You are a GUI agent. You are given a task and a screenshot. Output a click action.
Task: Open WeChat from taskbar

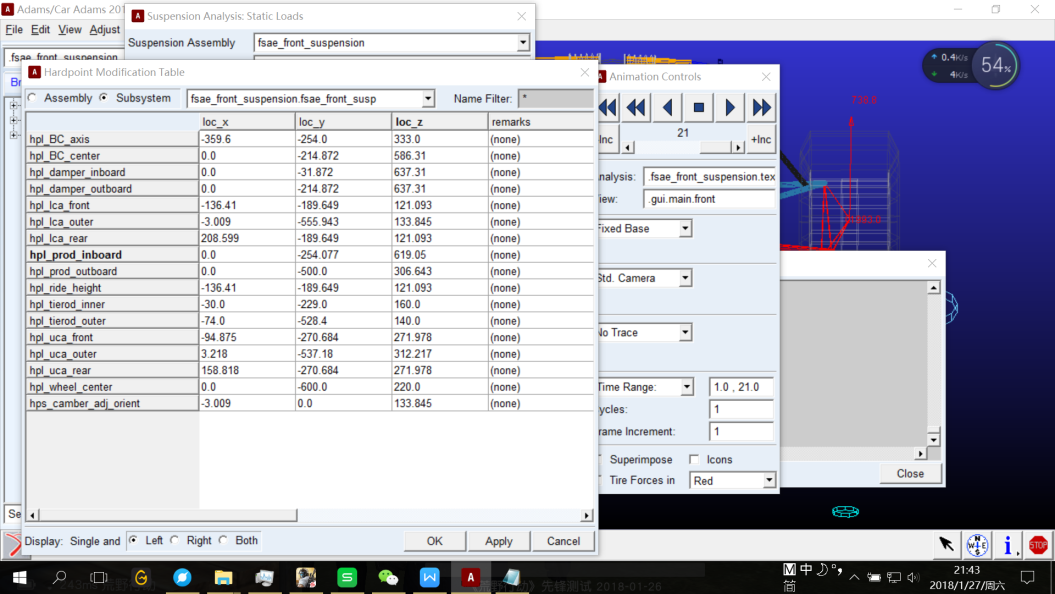pos(388,577)
